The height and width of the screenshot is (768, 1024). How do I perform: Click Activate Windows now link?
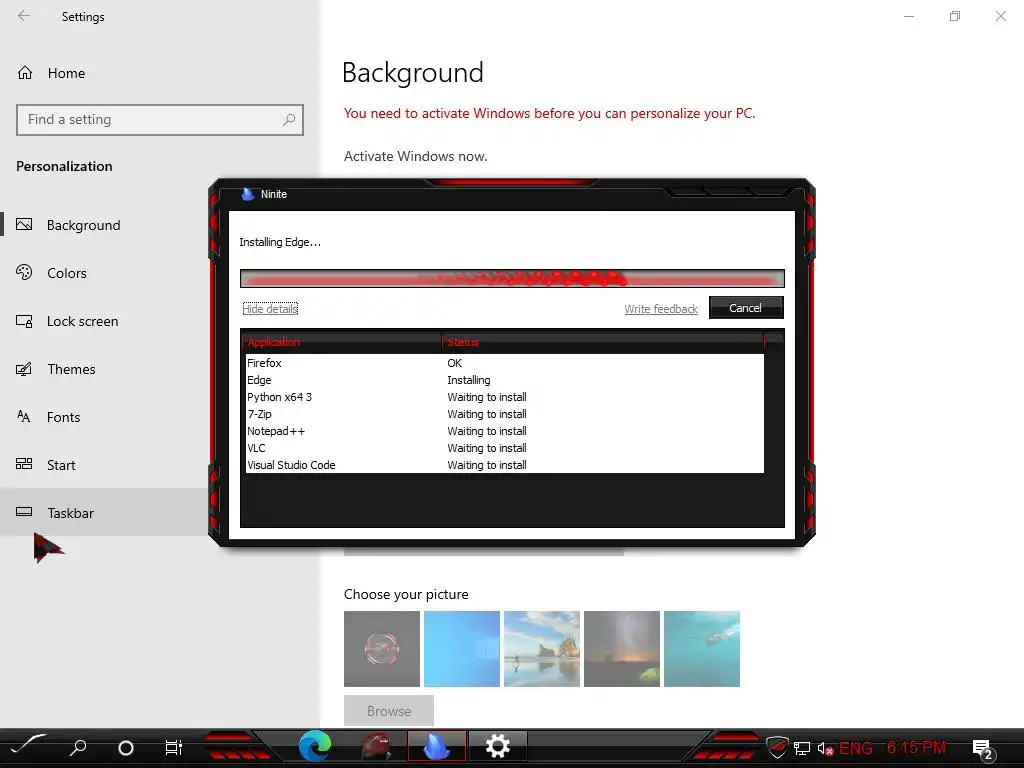pyautogui.click(x=415, y=156)
